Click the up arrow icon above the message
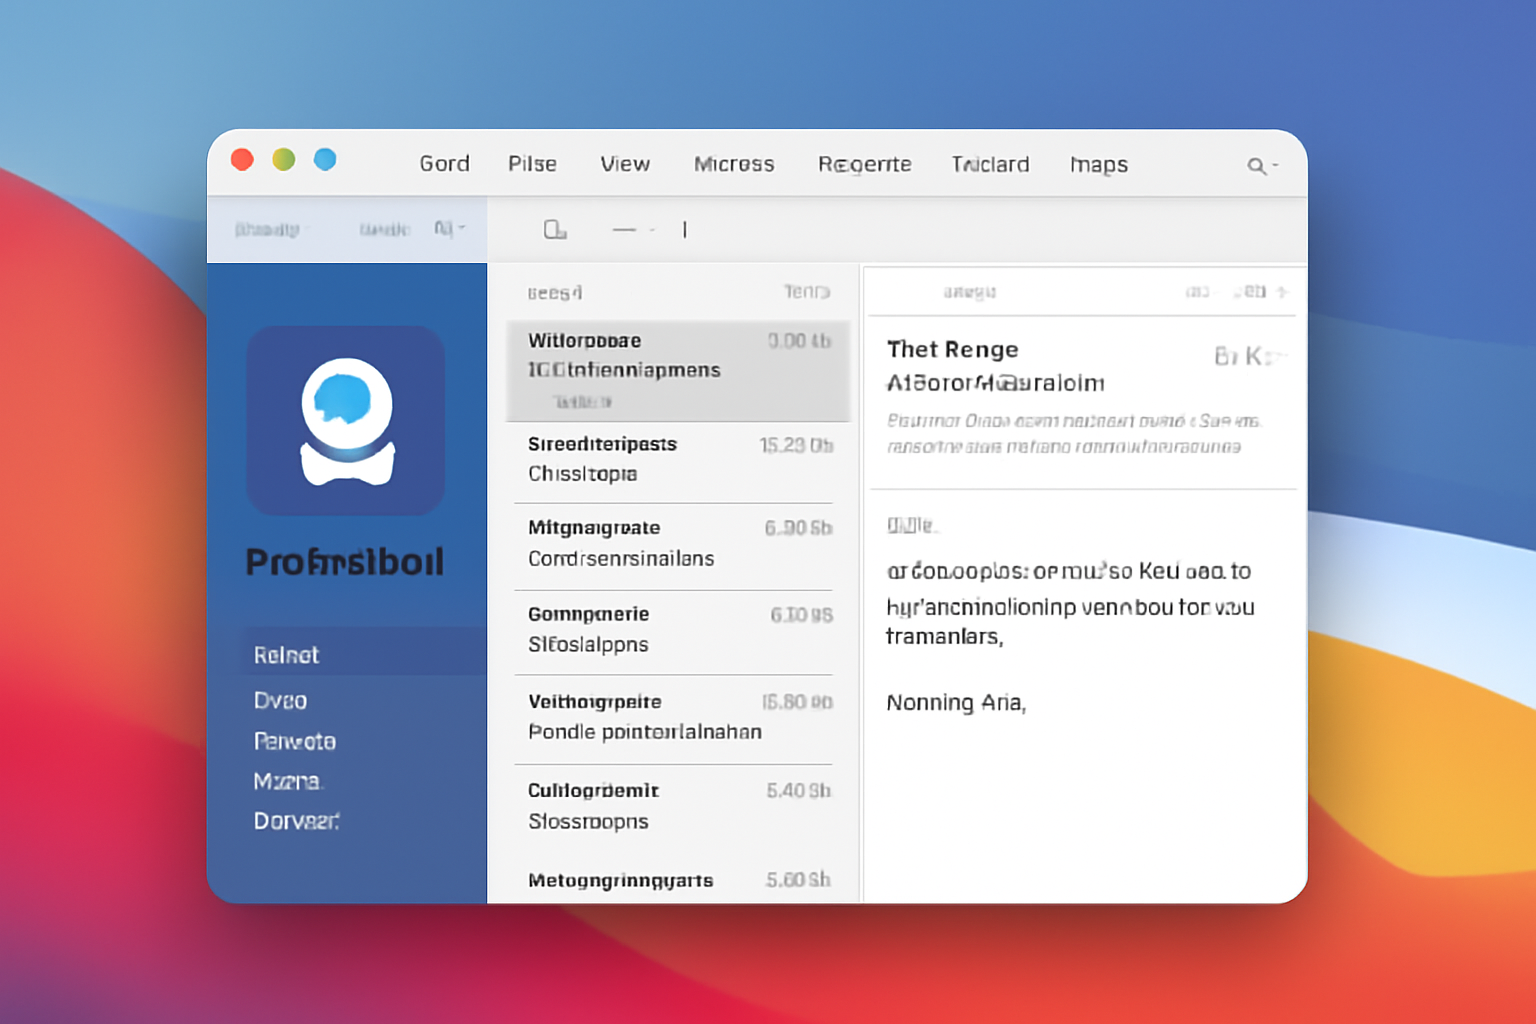Screen dimensions: 1536x1024 [x=1282, y=292]
